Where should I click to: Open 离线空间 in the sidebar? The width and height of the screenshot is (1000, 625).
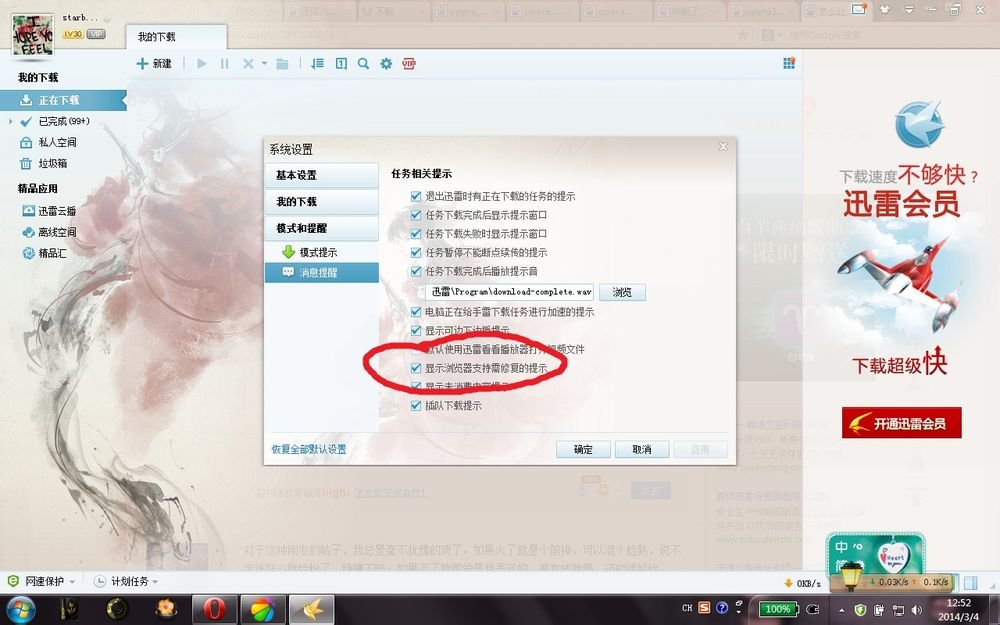[x=57, y=232]
